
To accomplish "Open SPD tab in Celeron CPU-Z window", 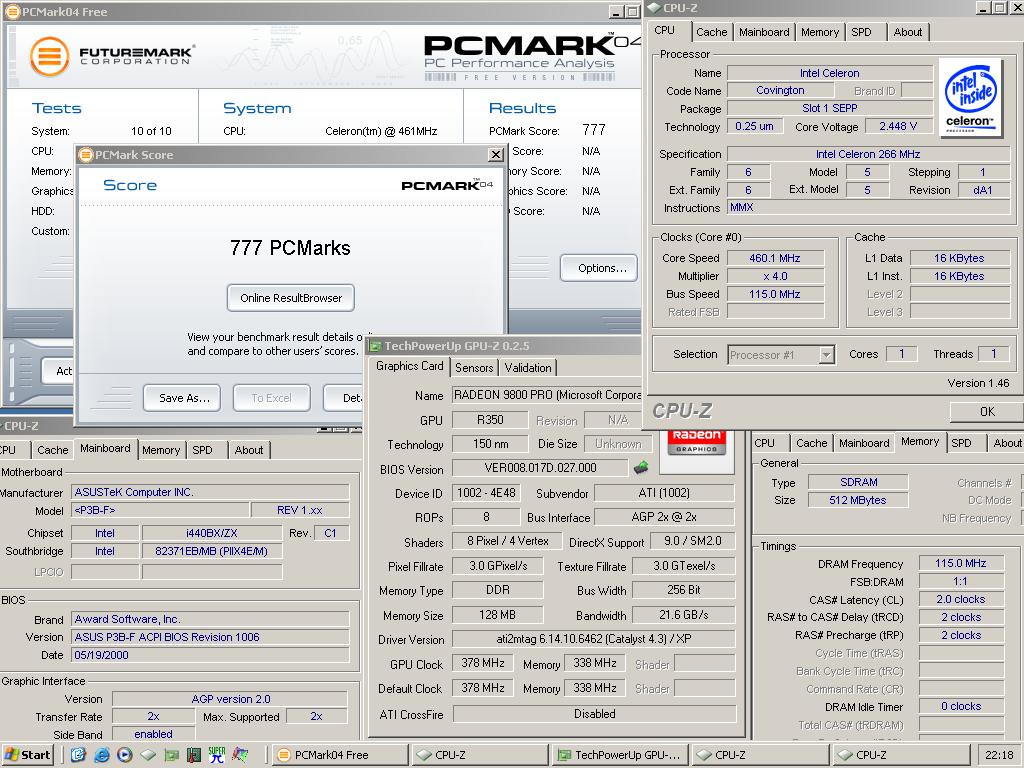I will click(x=861, y=32).
